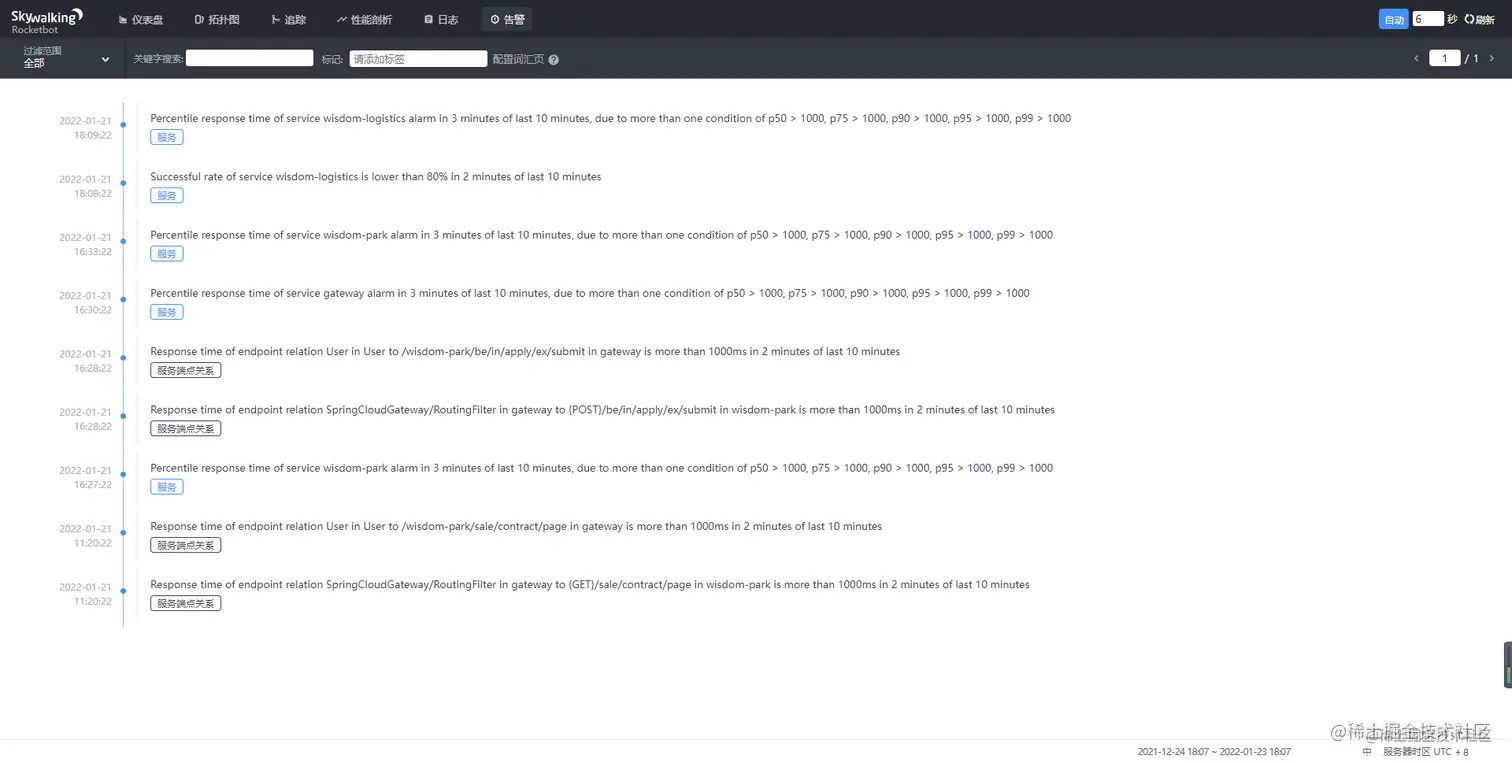The width and height of the screenshot is (1512, 763).
Task: Go to the 追踪 trace page
Action: pos(289,19)
